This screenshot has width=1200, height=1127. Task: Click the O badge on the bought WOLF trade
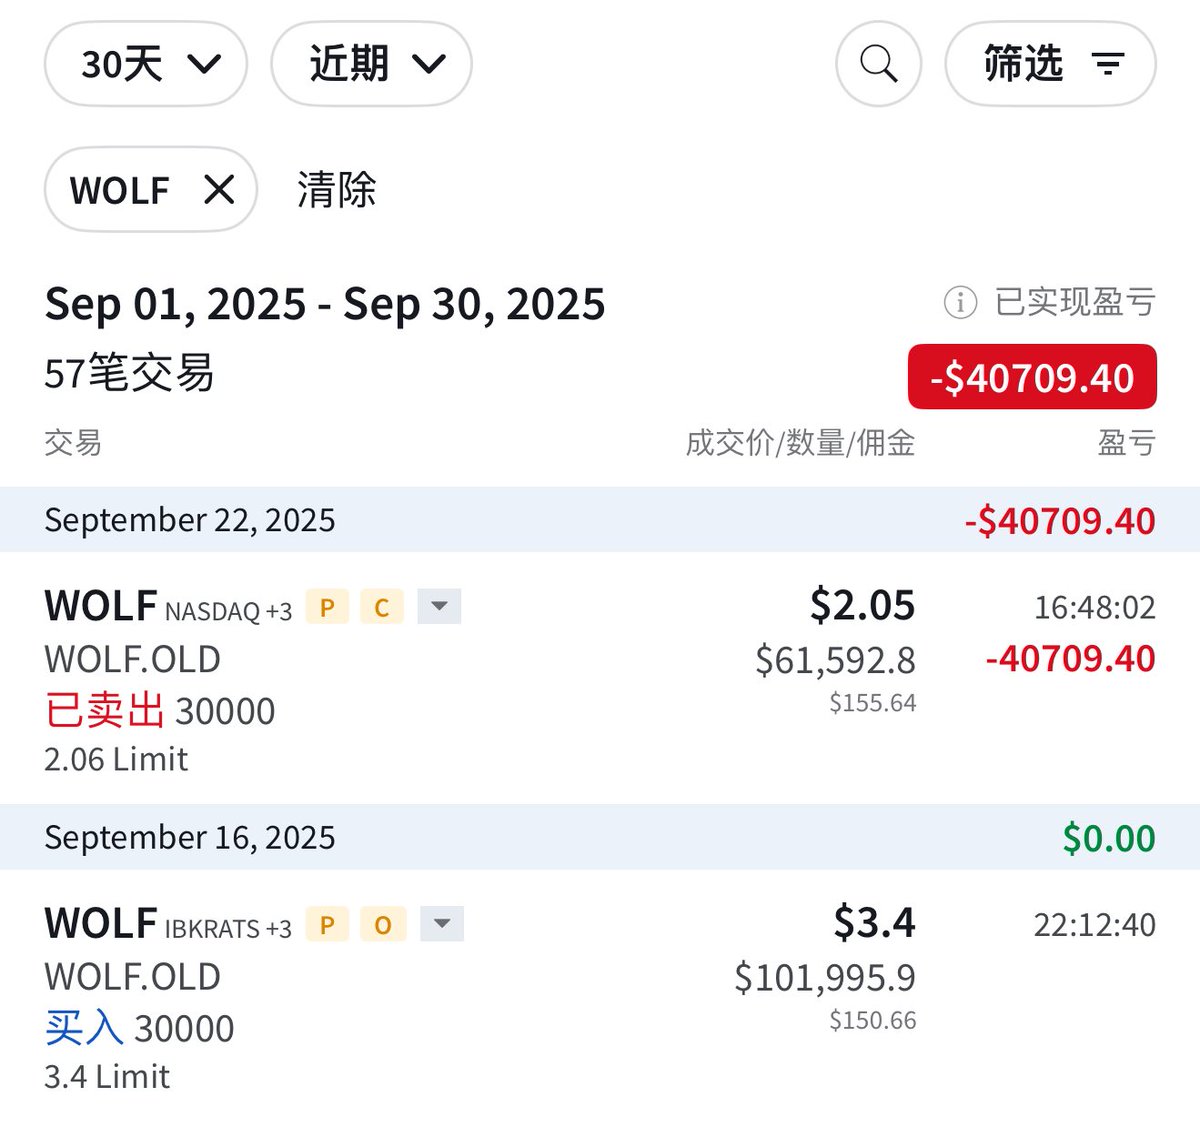(383, 925)
